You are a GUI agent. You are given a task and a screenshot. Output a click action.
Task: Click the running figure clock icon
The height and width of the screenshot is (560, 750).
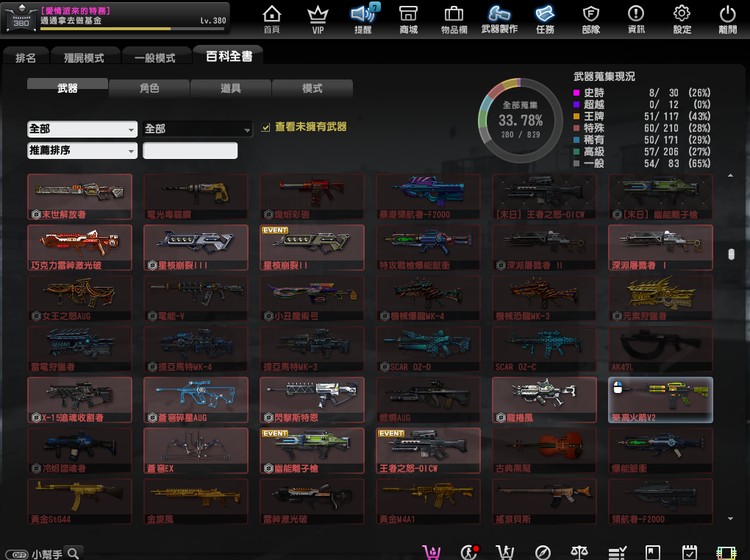click(x=469, y=552)
